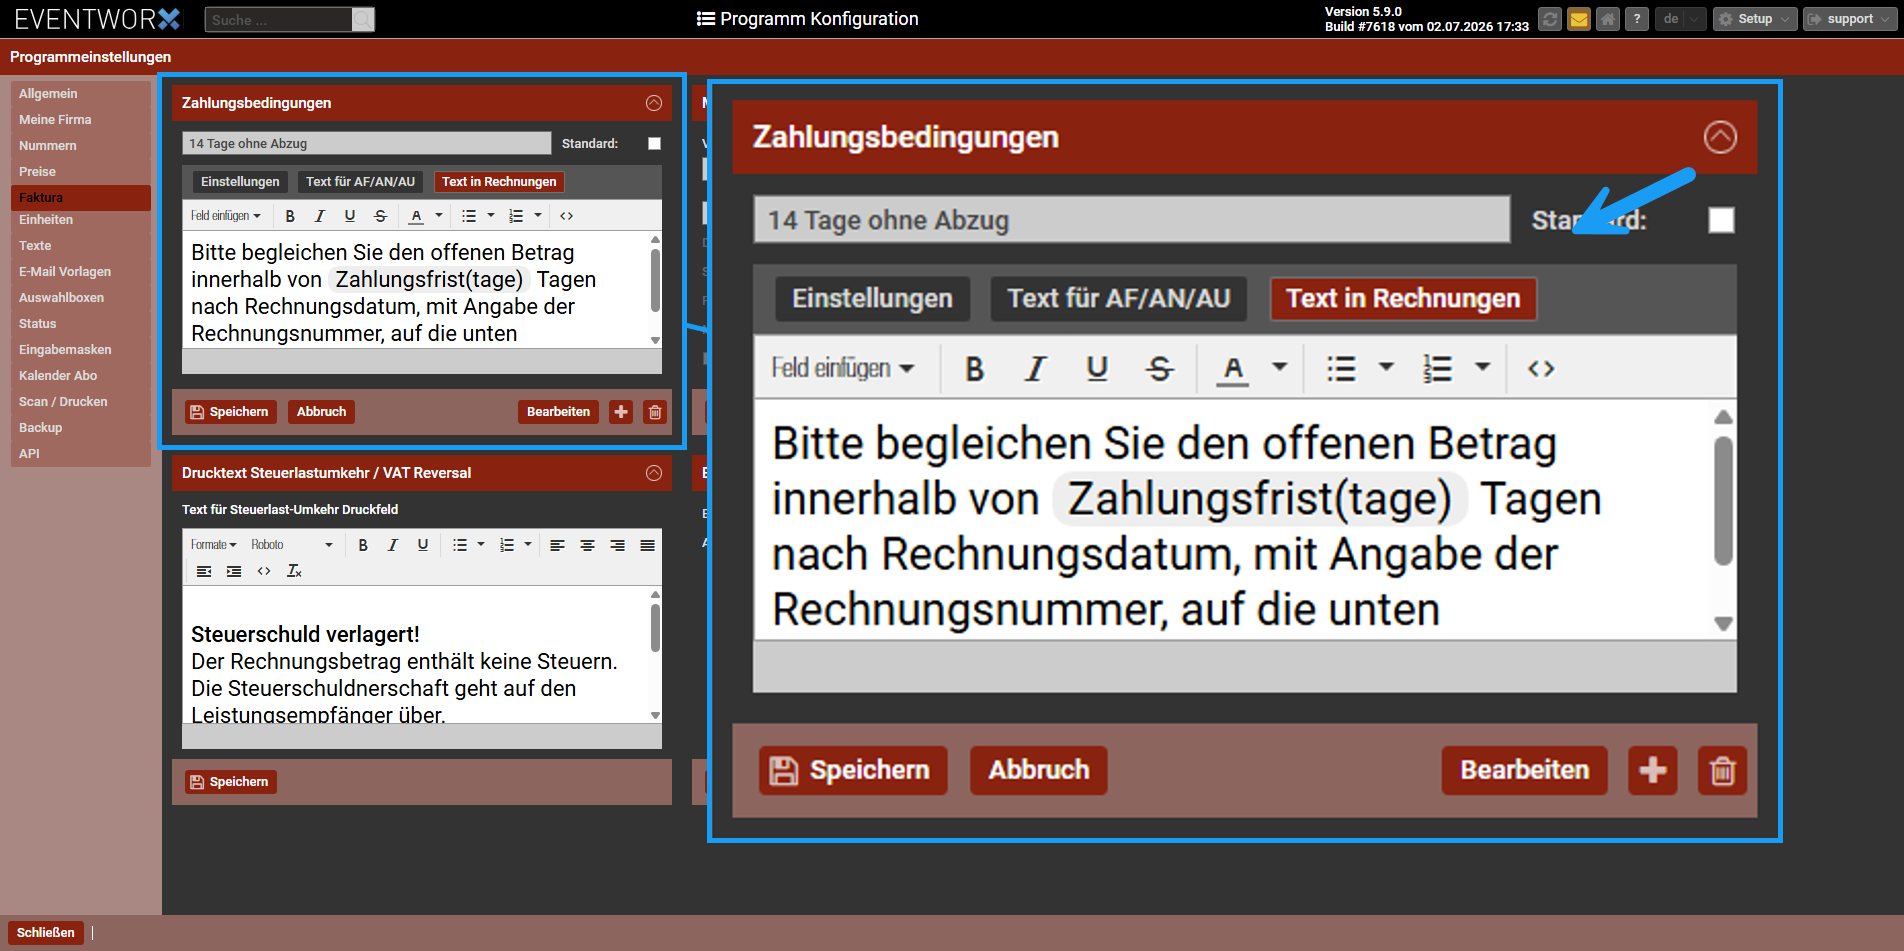The width and height of the screenshot is (1904, 951).
Task: Go to the home icon in the top bar
Action: [x=1608, y=19]
